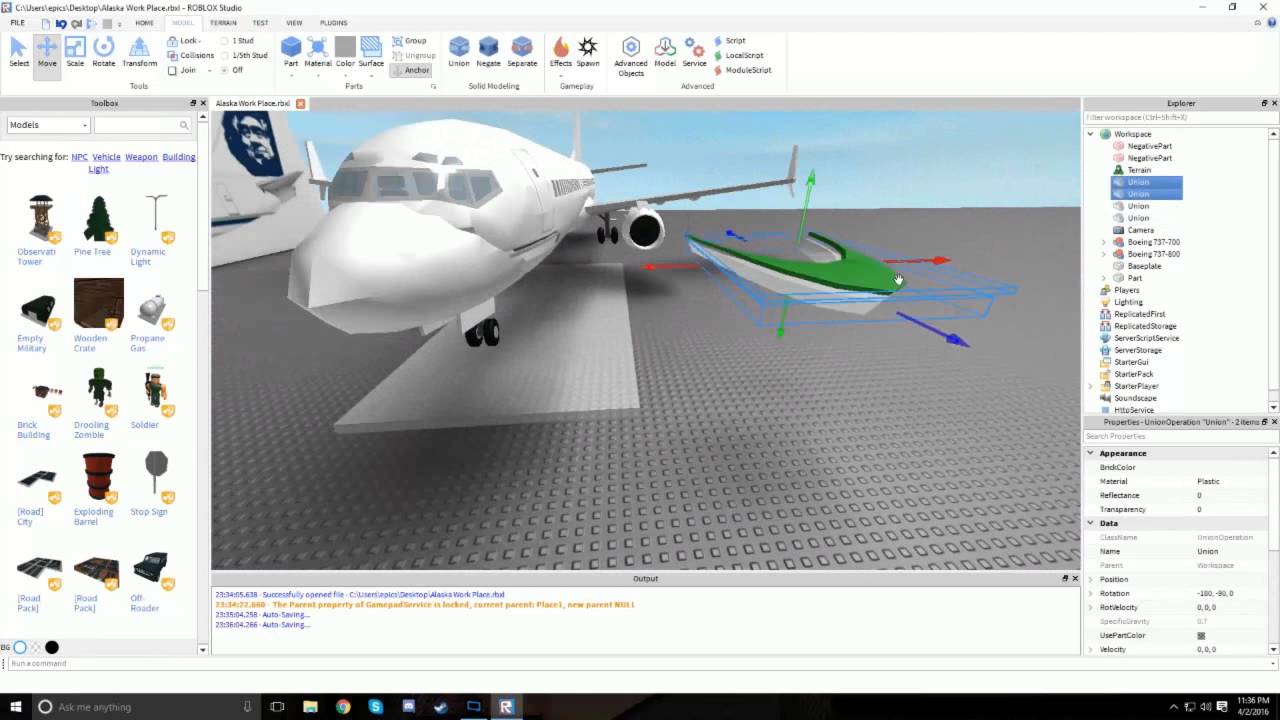Edit the BrickColor property value
This screenshot has height=720, width=1280.
click(1234, 468)
